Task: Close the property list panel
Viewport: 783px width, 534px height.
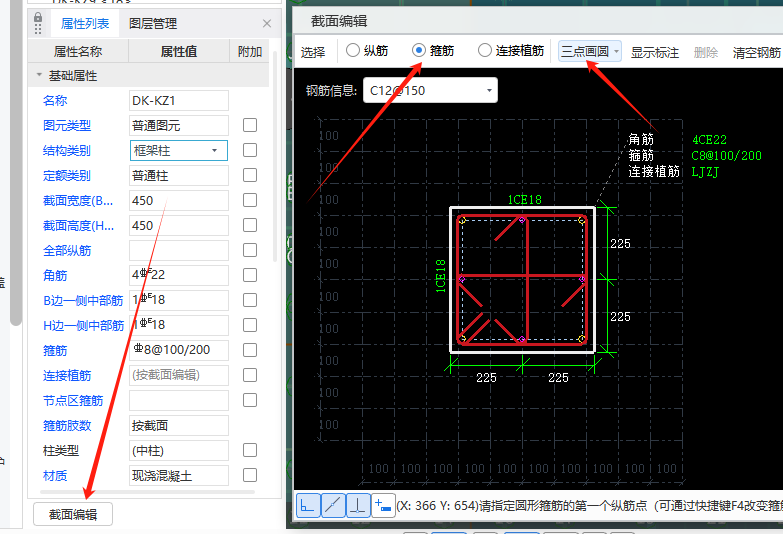Action: click(267, 23)
